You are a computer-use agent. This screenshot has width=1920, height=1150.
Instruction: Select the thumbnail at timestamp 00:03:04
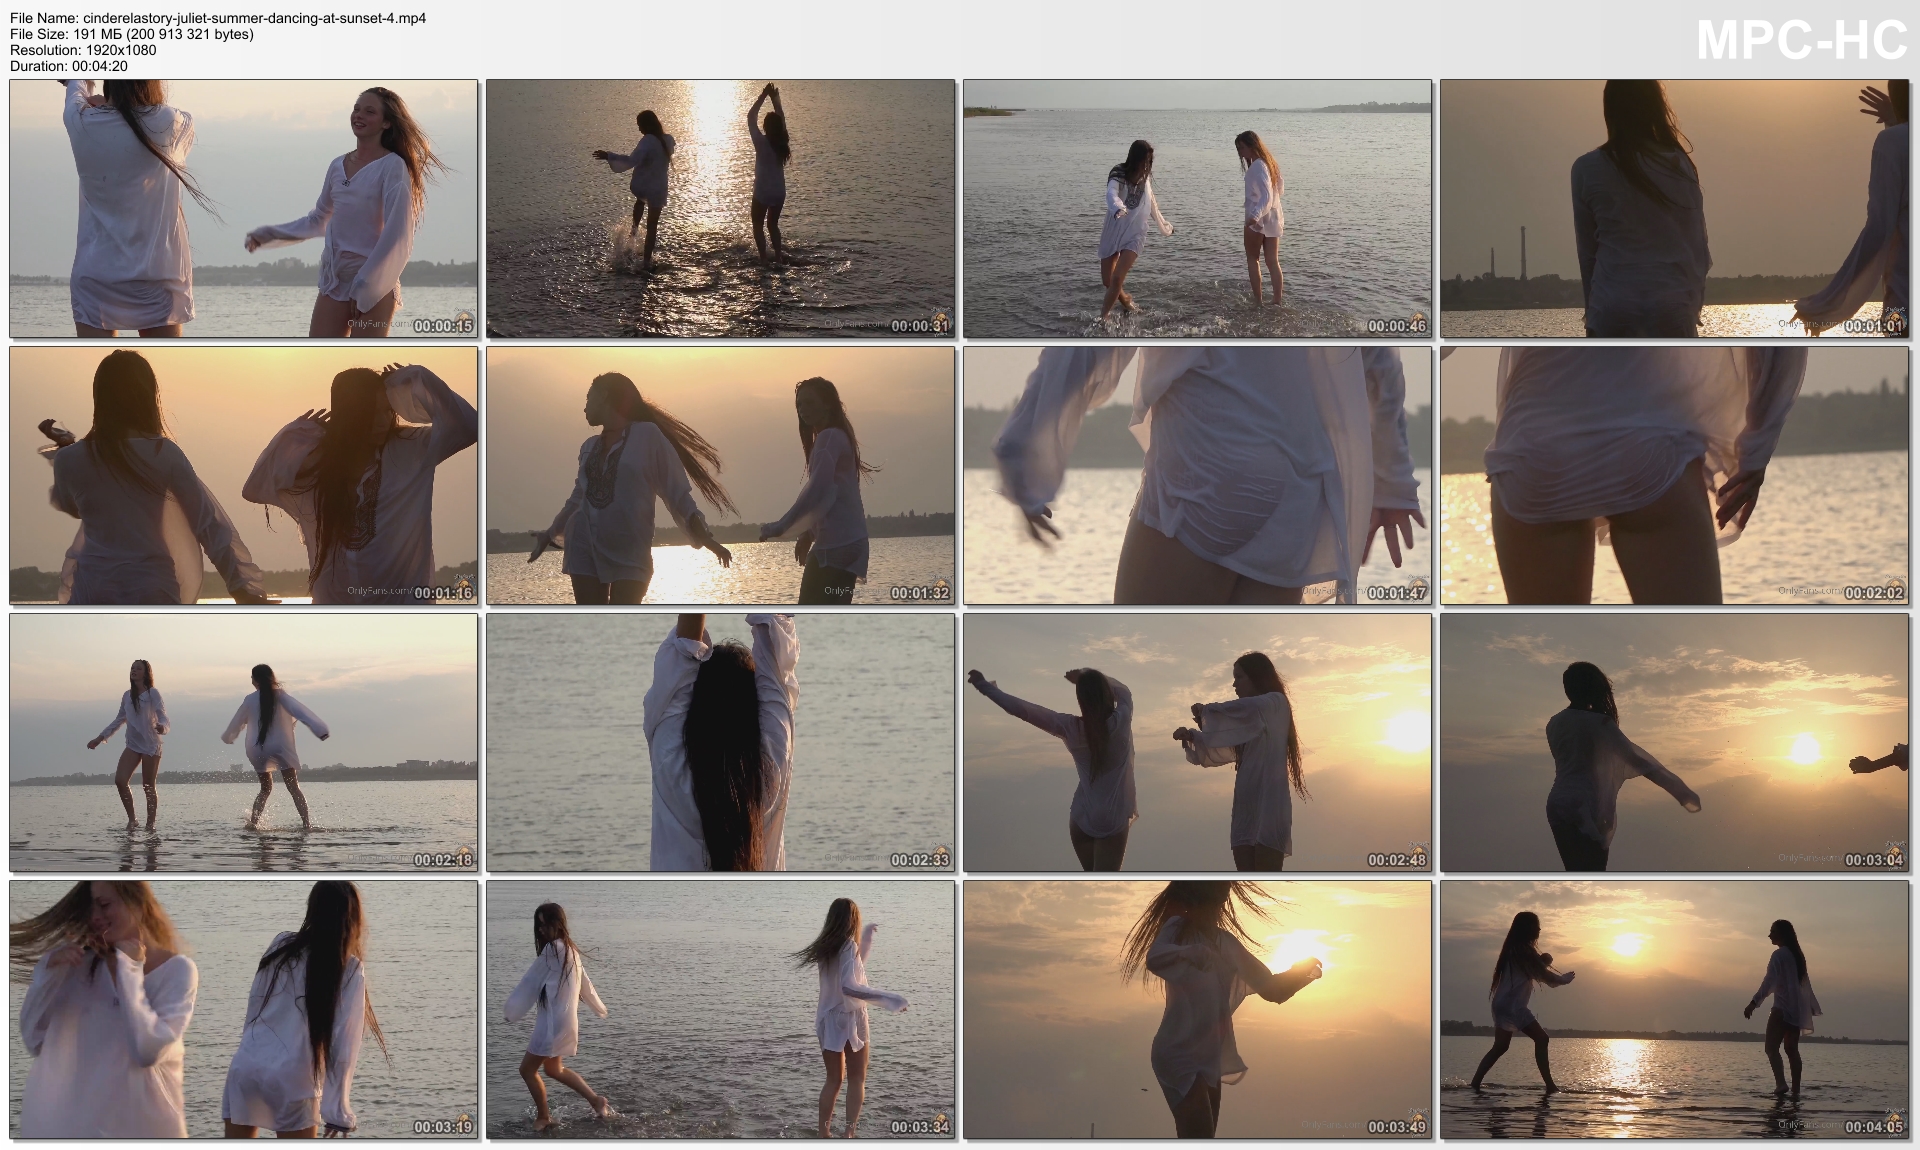pos(1675,743)
